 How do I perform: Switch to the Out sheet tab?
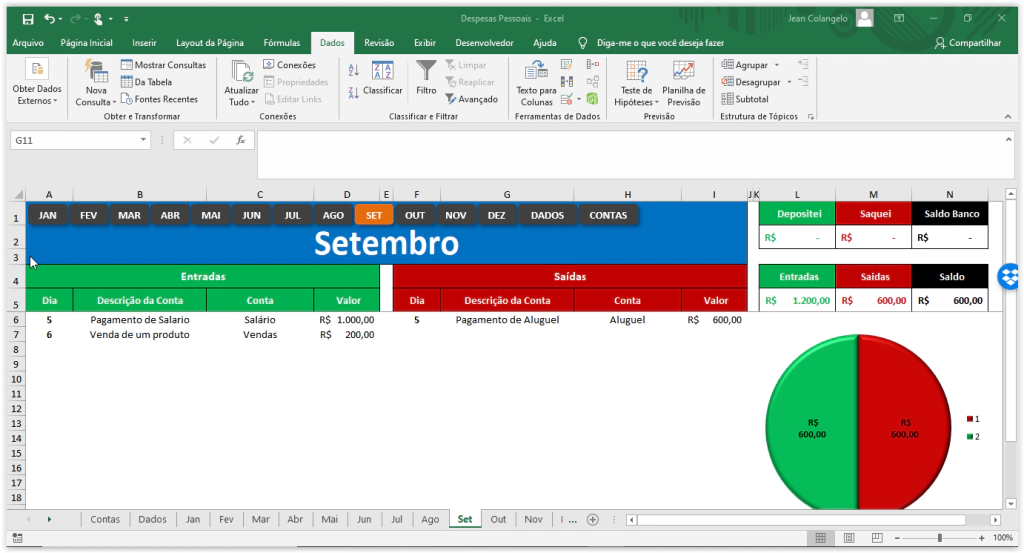[x=497, y=519]
